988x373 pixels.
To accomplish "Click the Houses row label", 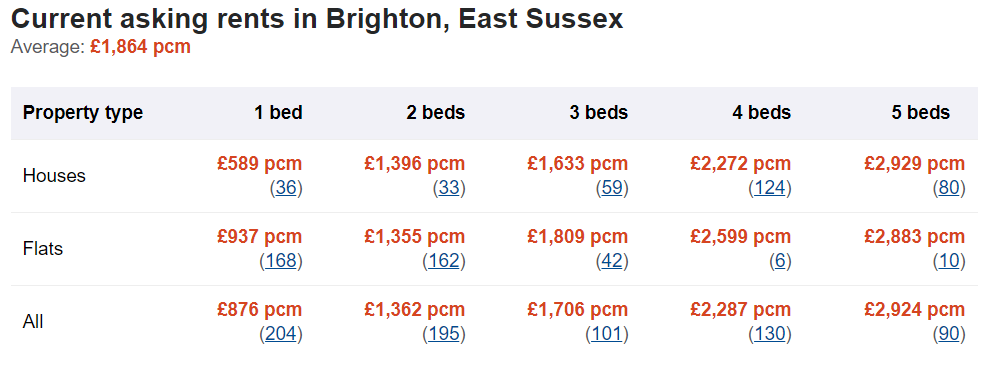I will (x=54, y=176).
